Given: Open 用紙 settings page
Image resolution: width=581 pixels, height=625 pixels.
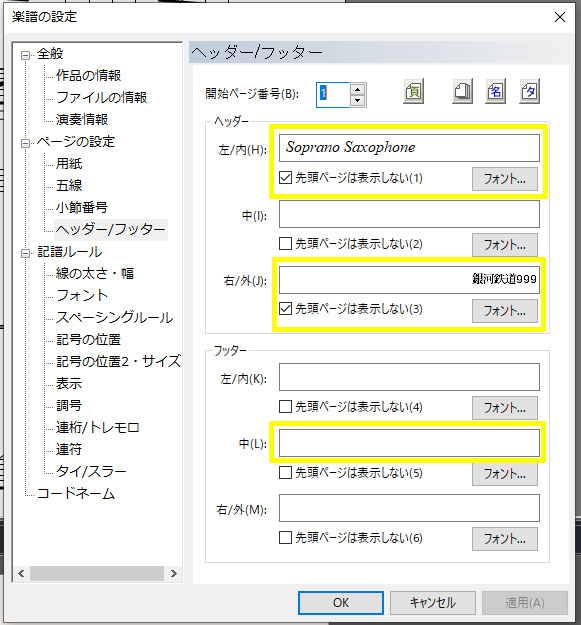Looking at the screenshot, I should coord(69,163).
